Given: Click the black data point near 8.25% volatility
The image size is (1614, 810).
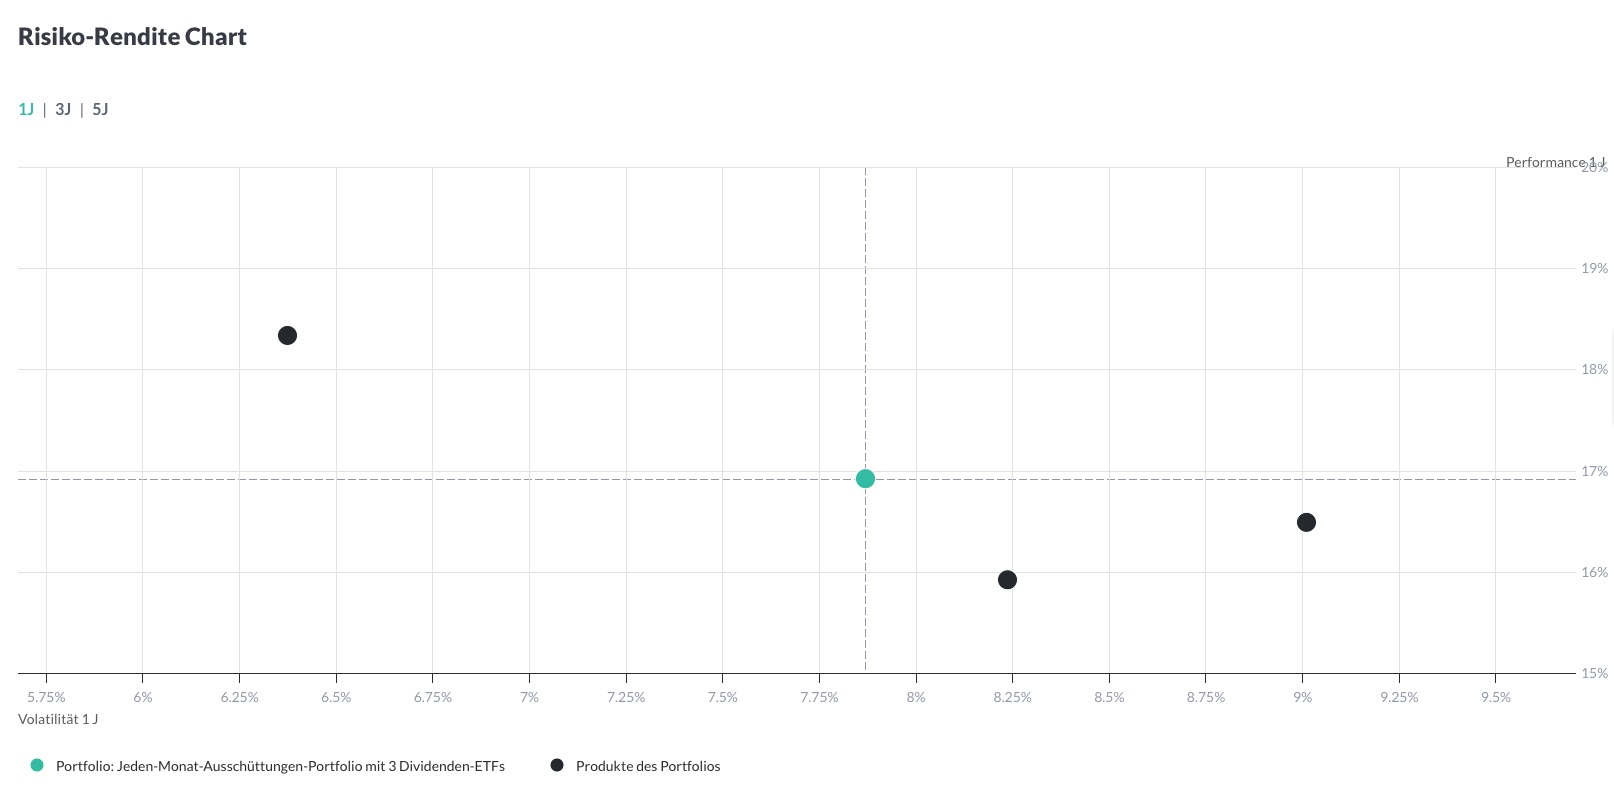Looking at the screenshot, I should tap(1007, 580).
